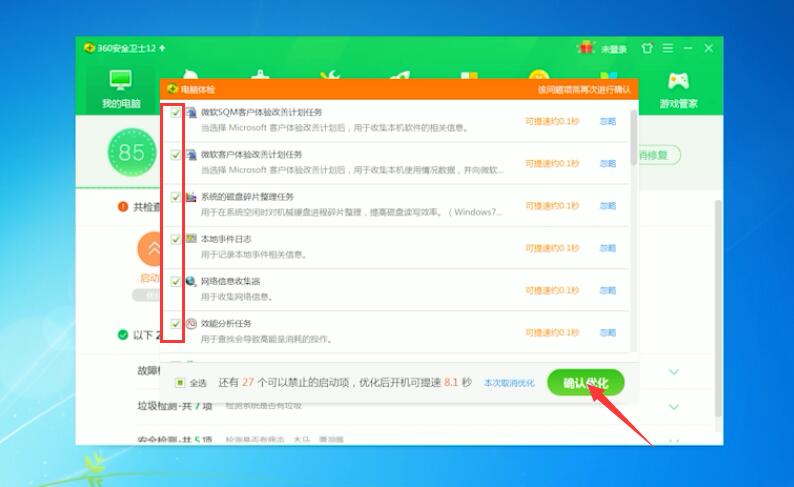The image size is (794, 487).
Task: Click 可提速约0.1秒 in 网络信息收集器 row
Action: pos(552,290)
